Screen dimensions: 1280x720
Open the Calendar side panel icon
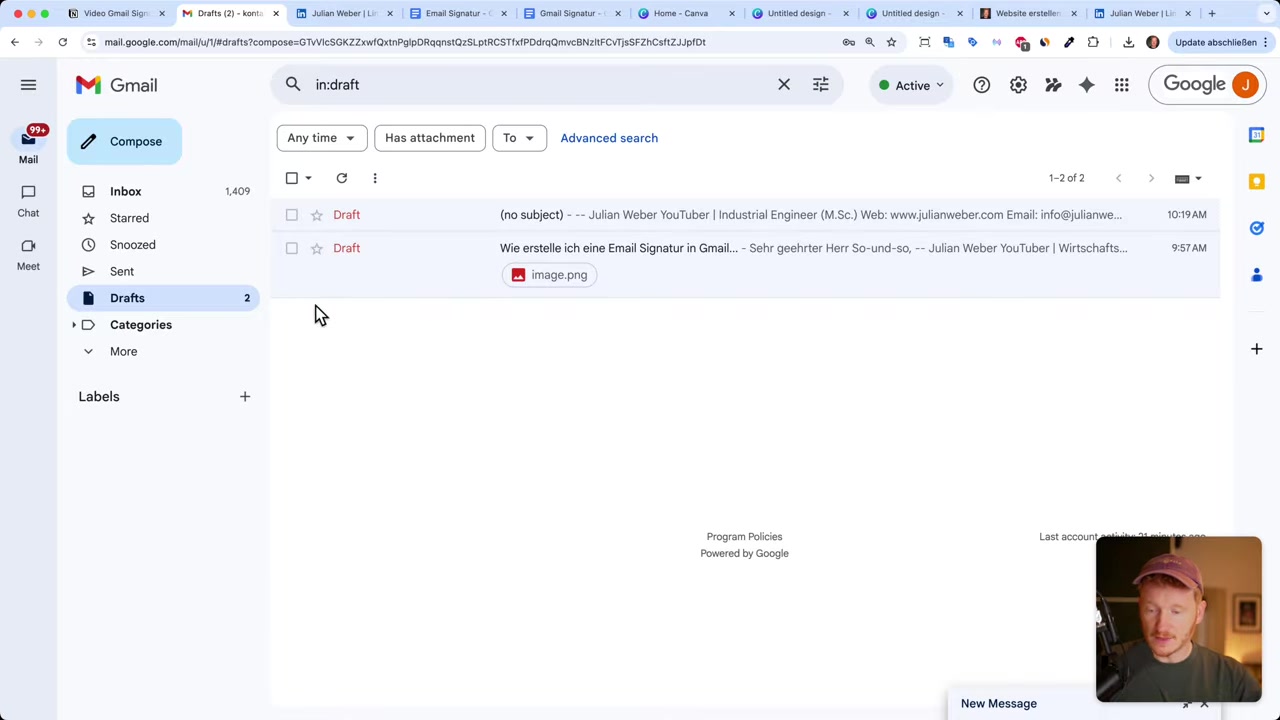[1256, 135]
